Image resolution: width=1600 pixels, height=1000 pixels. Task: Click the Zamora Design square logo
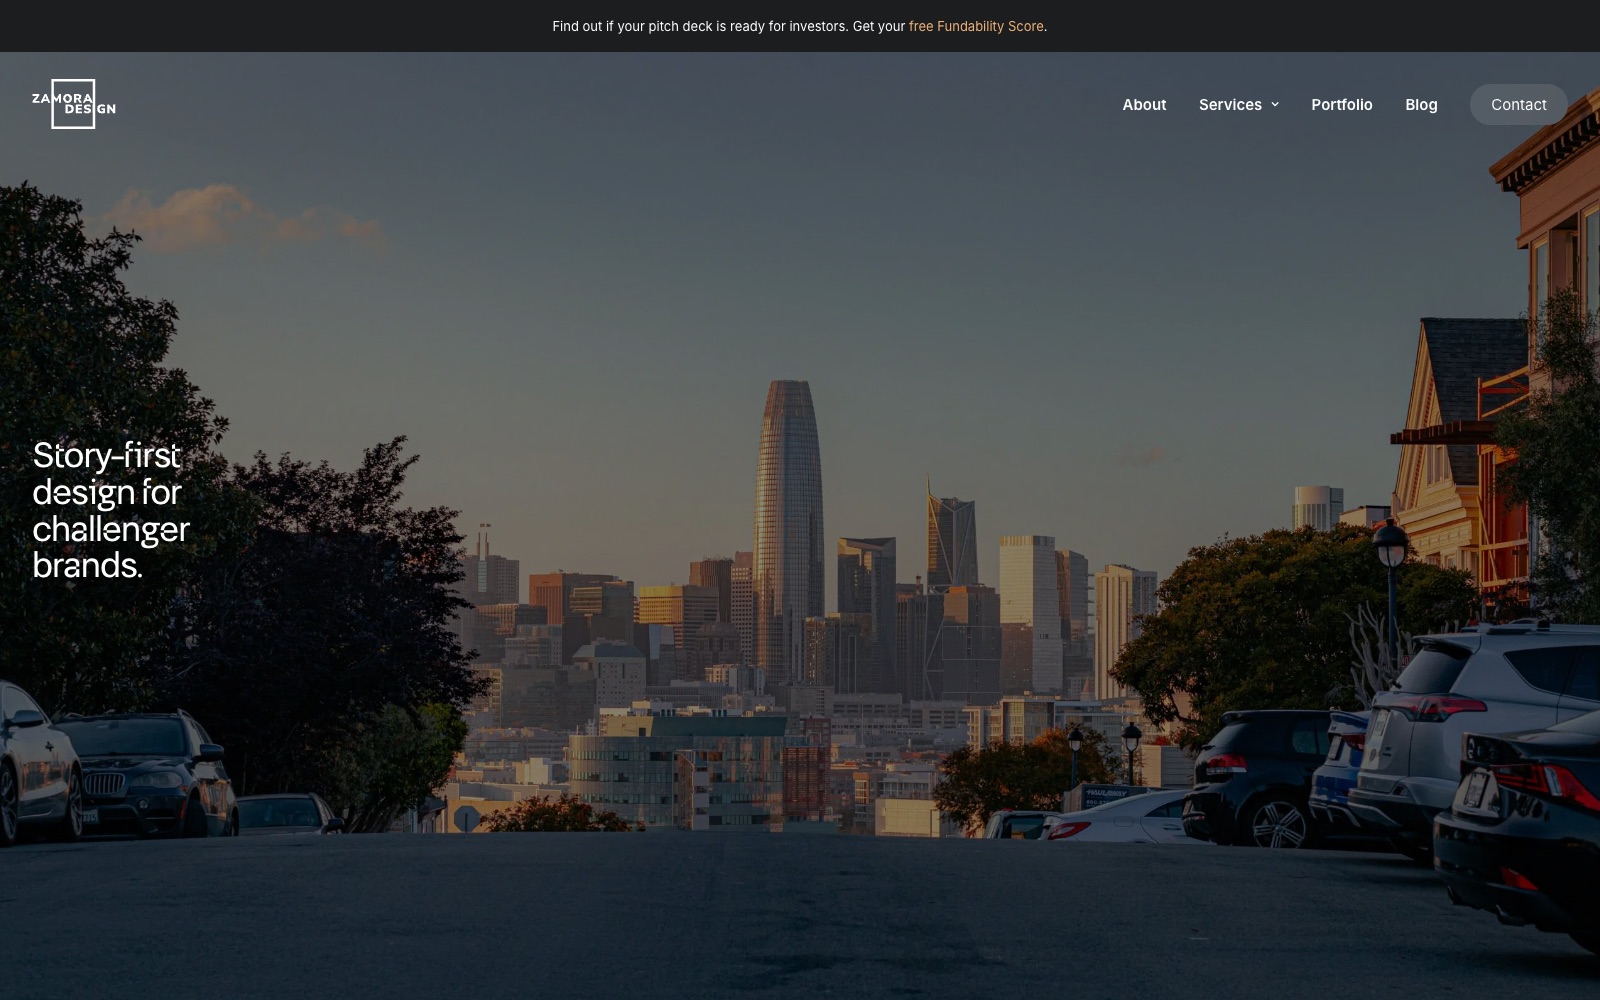pos(74,104)
